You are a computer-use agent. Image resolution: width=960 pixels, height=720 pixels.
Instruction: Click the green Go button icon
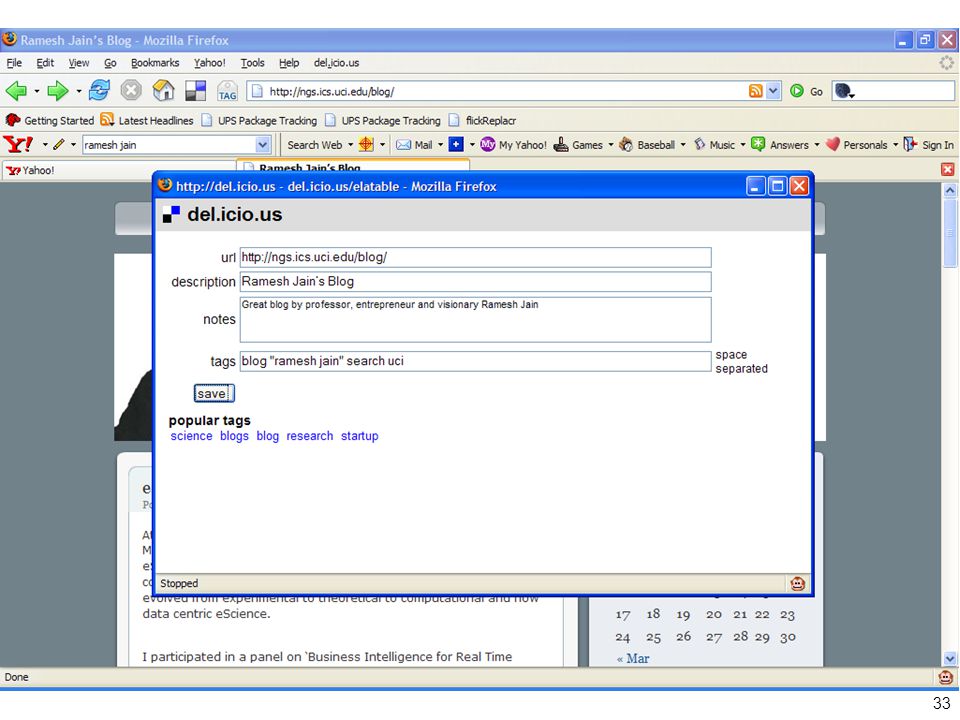point(797,91)
